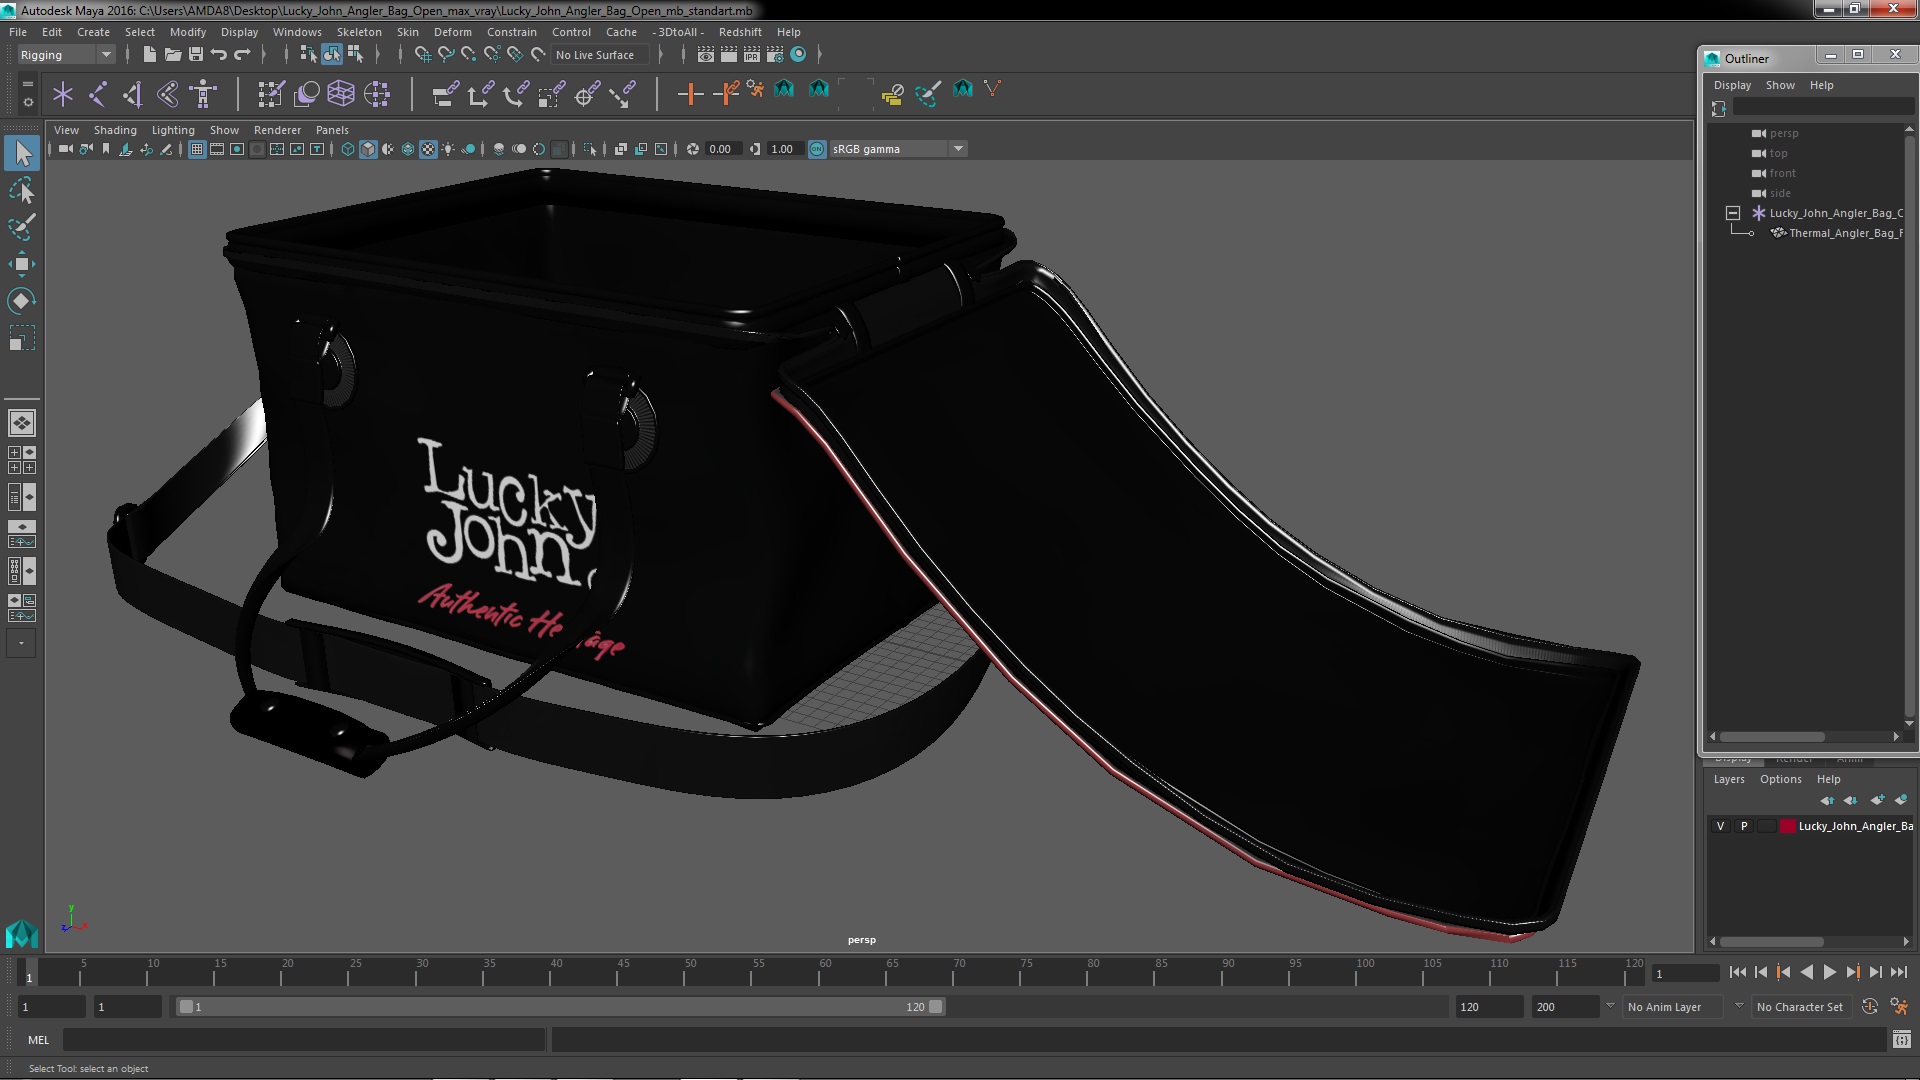Create a new scene using the New Scene icon
This screenshot has height=1080, width=1920.
[x=150, y=55]
